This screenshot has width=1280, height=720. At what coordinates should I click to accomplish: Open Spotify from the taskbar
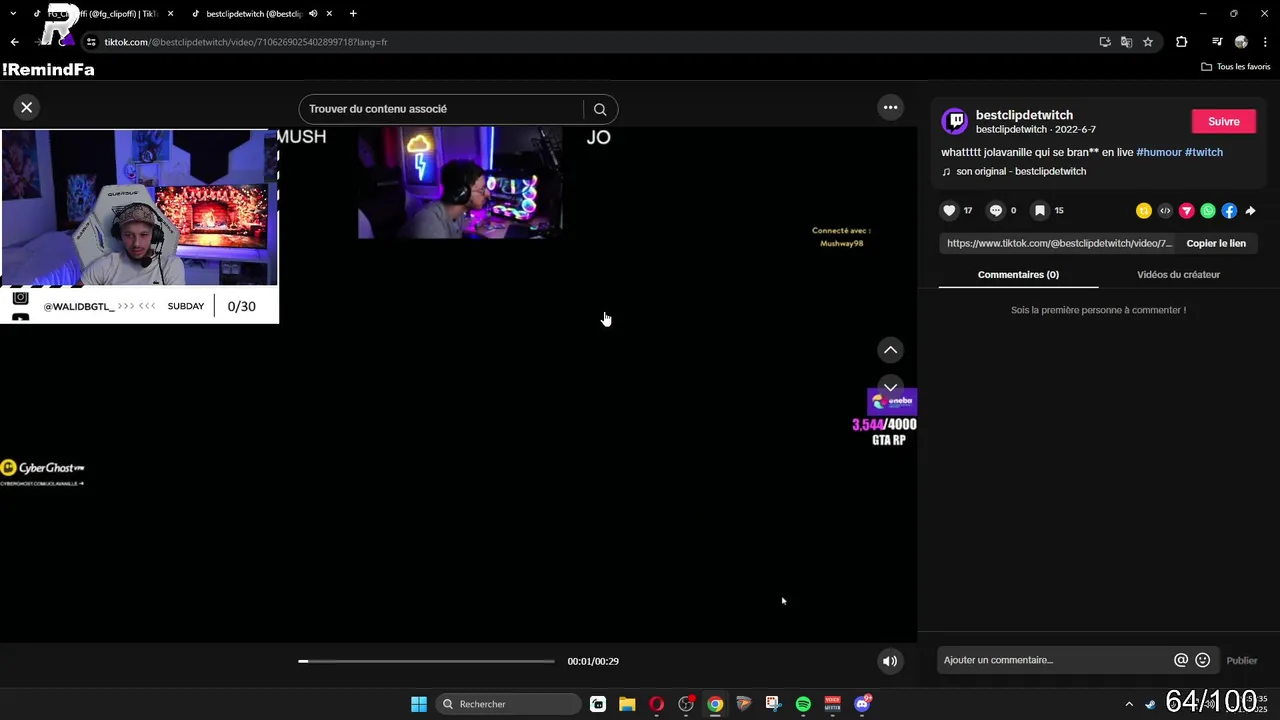pos(803,704)
